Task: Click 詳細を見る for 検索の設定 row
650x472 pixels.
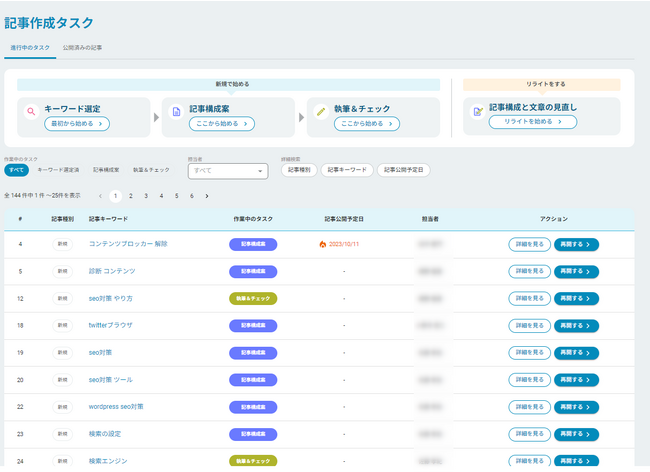Action: coord(529,434)
